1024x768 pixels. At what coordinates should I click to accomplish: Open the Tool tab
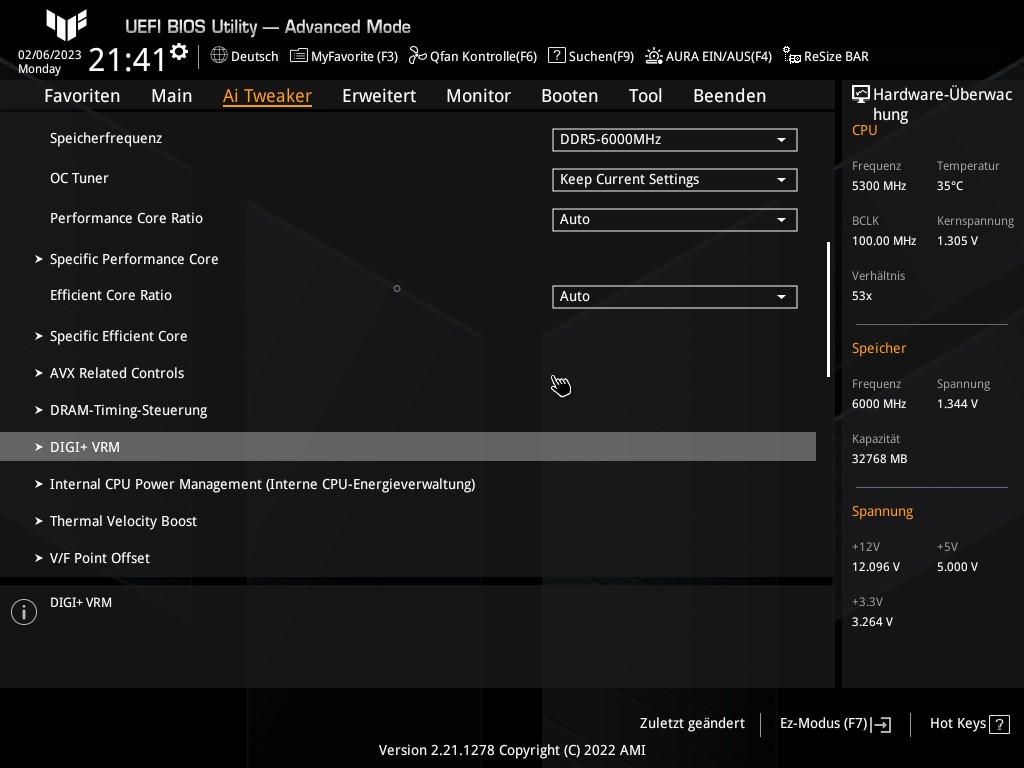pyautogui.click(x=645, y=96)
